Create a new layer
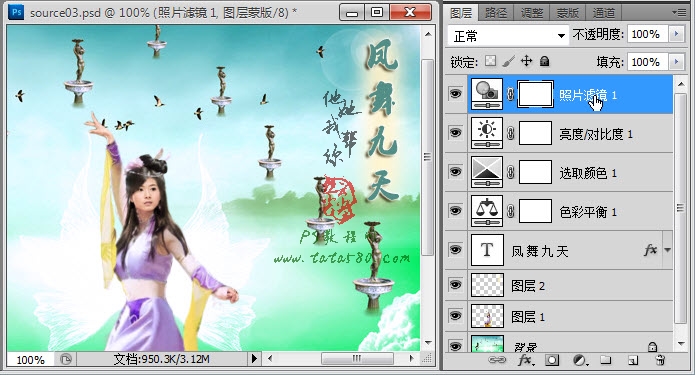The image size is (695, 375). click(633, 360)
